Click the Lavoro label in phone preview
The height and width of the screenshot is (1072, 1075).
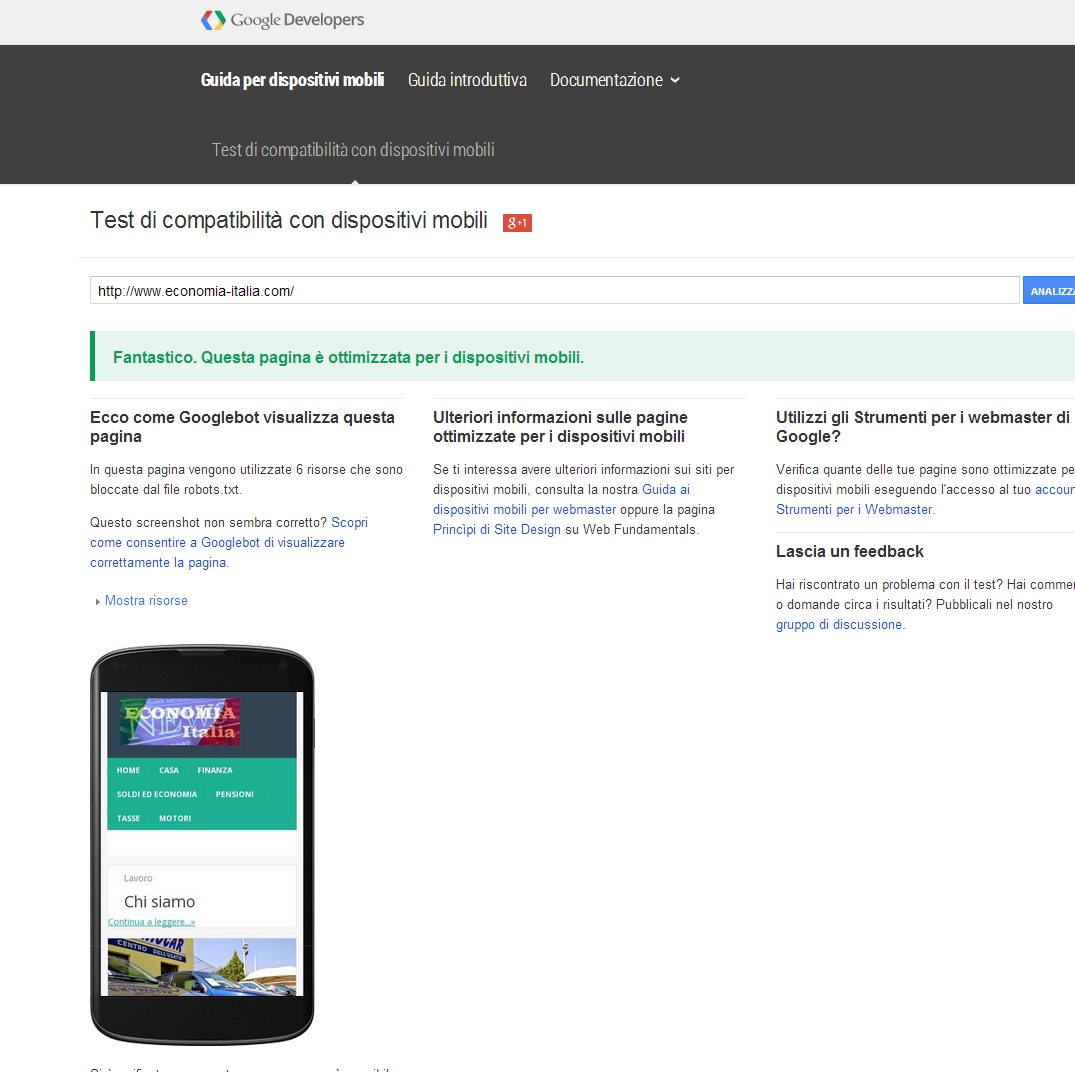[x=138, y=878]
